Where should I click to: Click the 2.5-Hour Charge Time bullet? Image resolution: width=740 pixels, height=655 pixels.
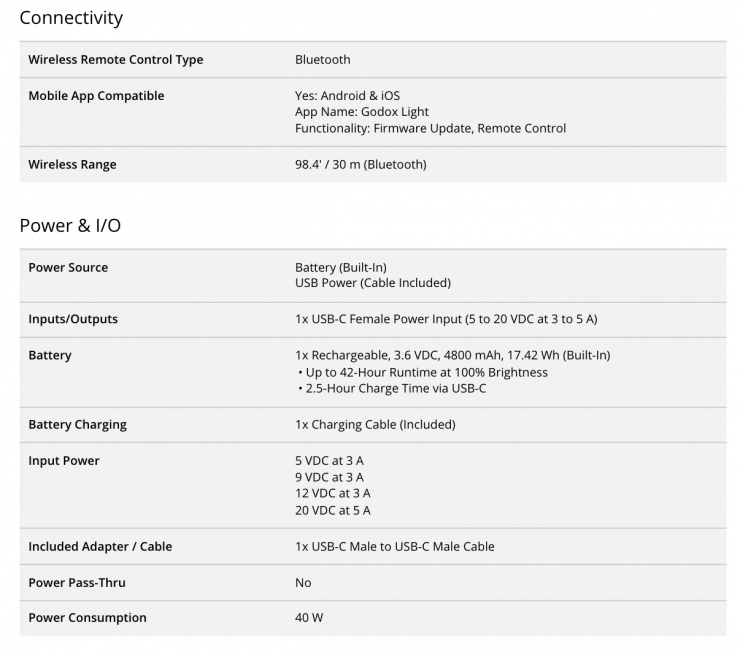[x=392, y=388]
